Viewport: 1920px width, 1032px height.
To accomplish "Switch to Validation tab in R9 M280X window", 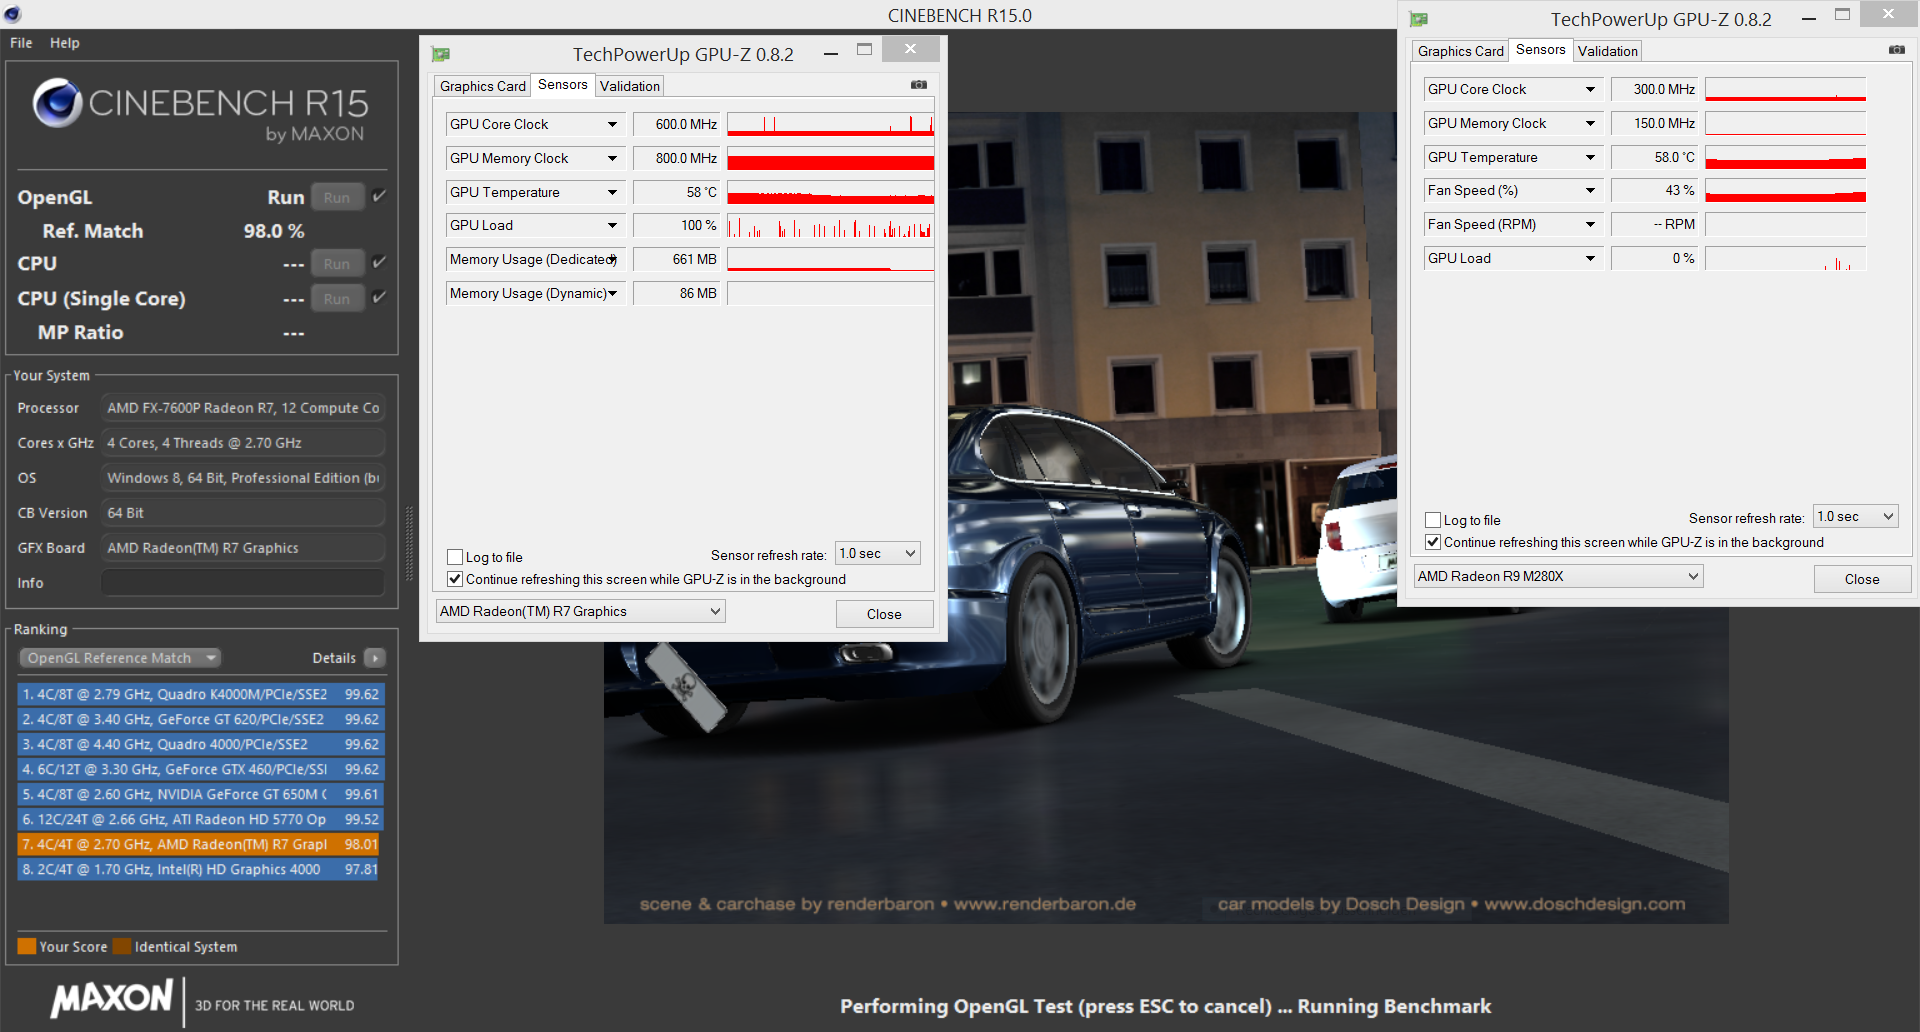I will point(1608,51).
